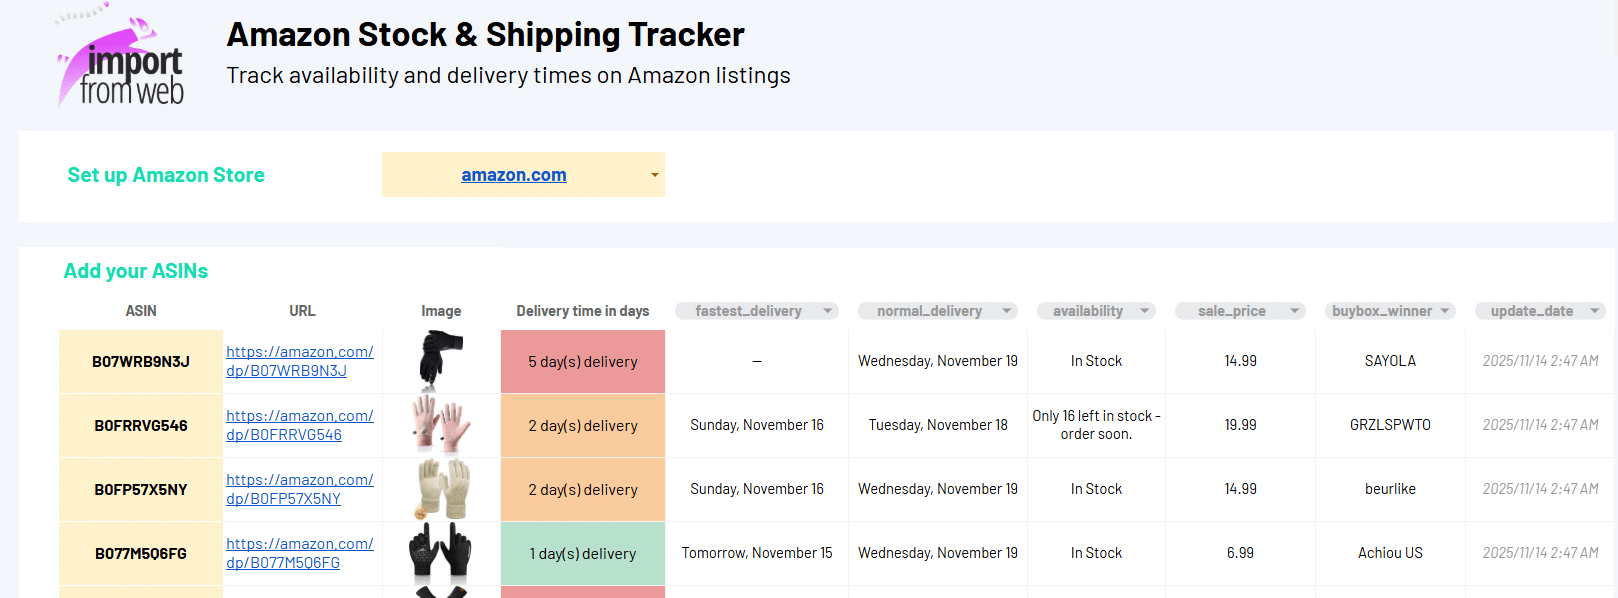This screenshot has width=1618, height=598.
Task: Open the B077M506FG Amazon product link
Action: (299, 553)
